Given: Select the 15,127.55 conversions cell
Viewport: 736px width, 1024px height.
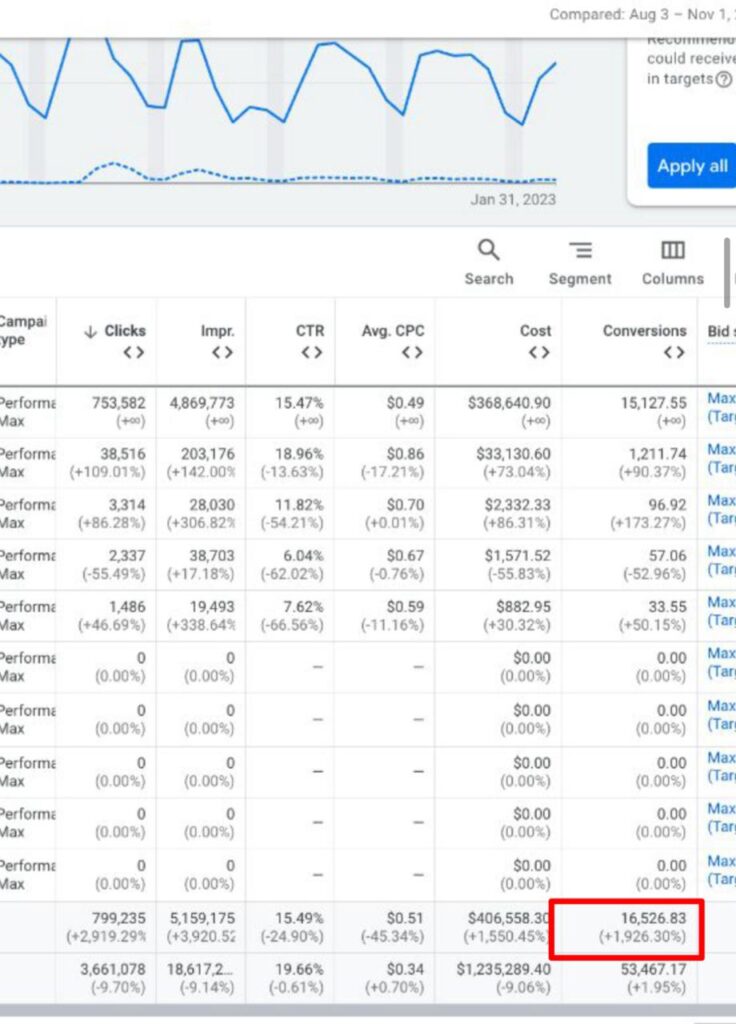Looking at the screenshot, I should (x=630, y=412).
